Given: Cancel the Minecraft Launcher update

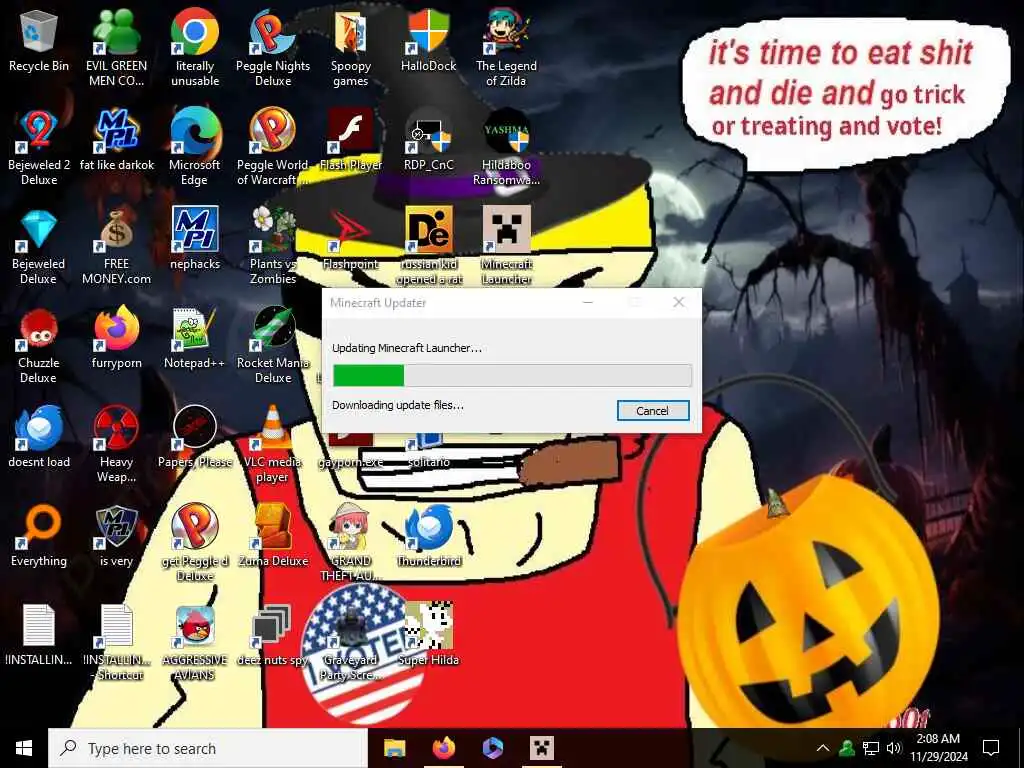Looking at the screenshot, I should (653, 411).
